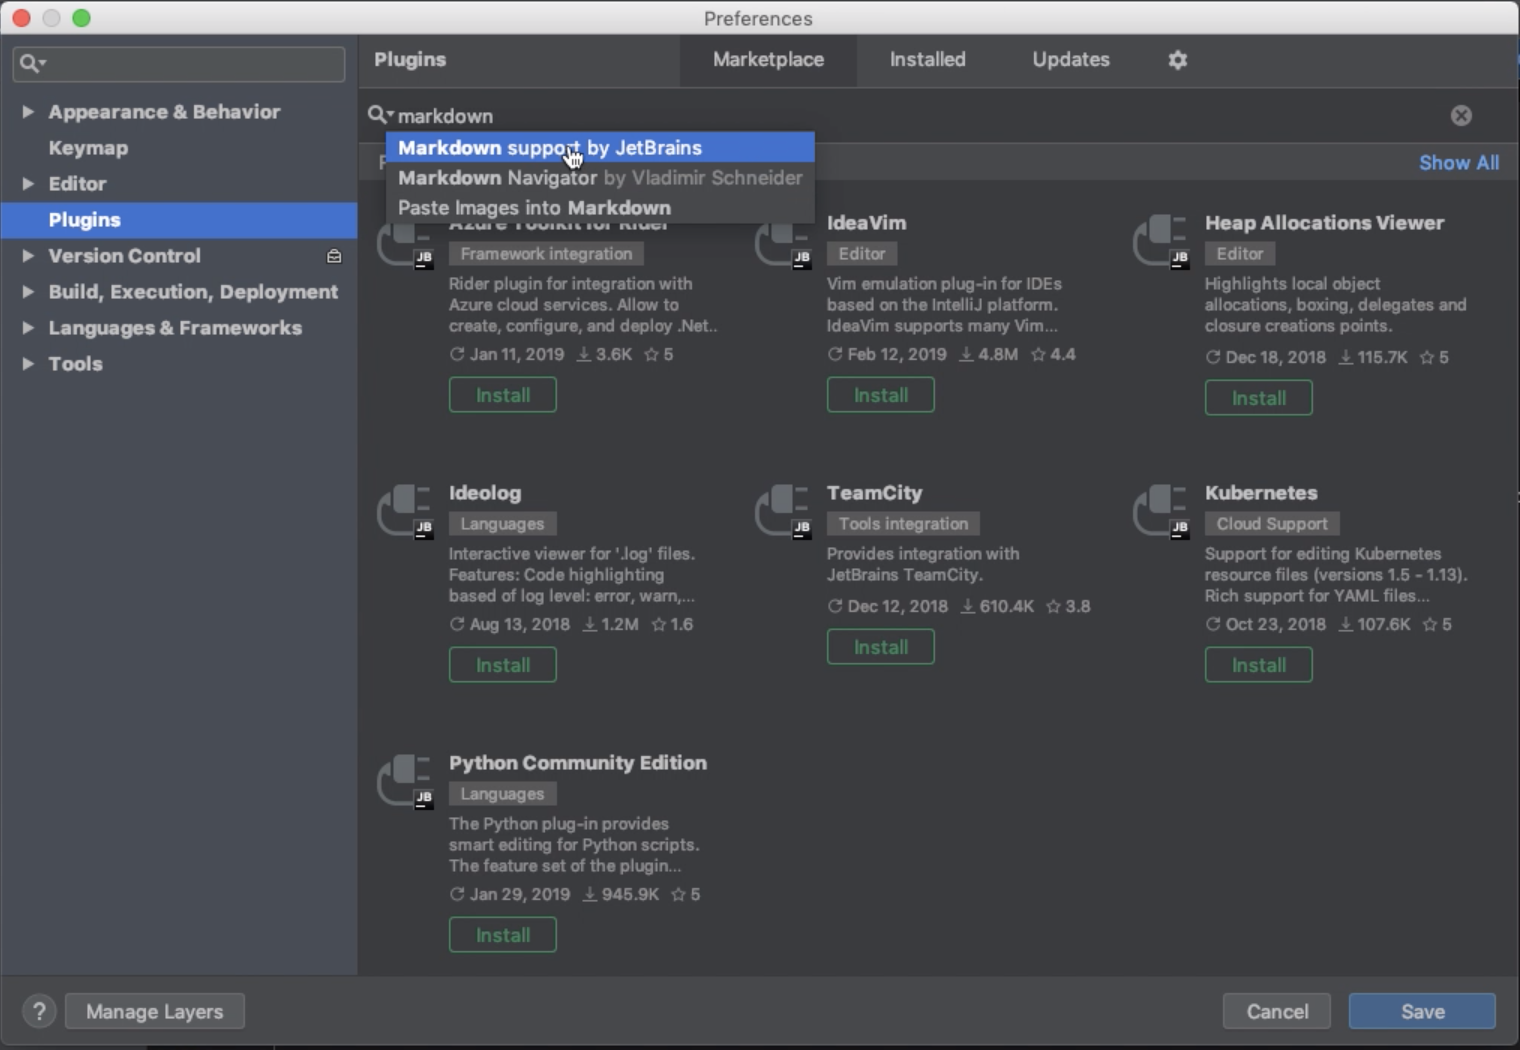Screen dimensions: 1520x1050
Task: Expand the Version Control tree node
Action: (x=28, y=256)
